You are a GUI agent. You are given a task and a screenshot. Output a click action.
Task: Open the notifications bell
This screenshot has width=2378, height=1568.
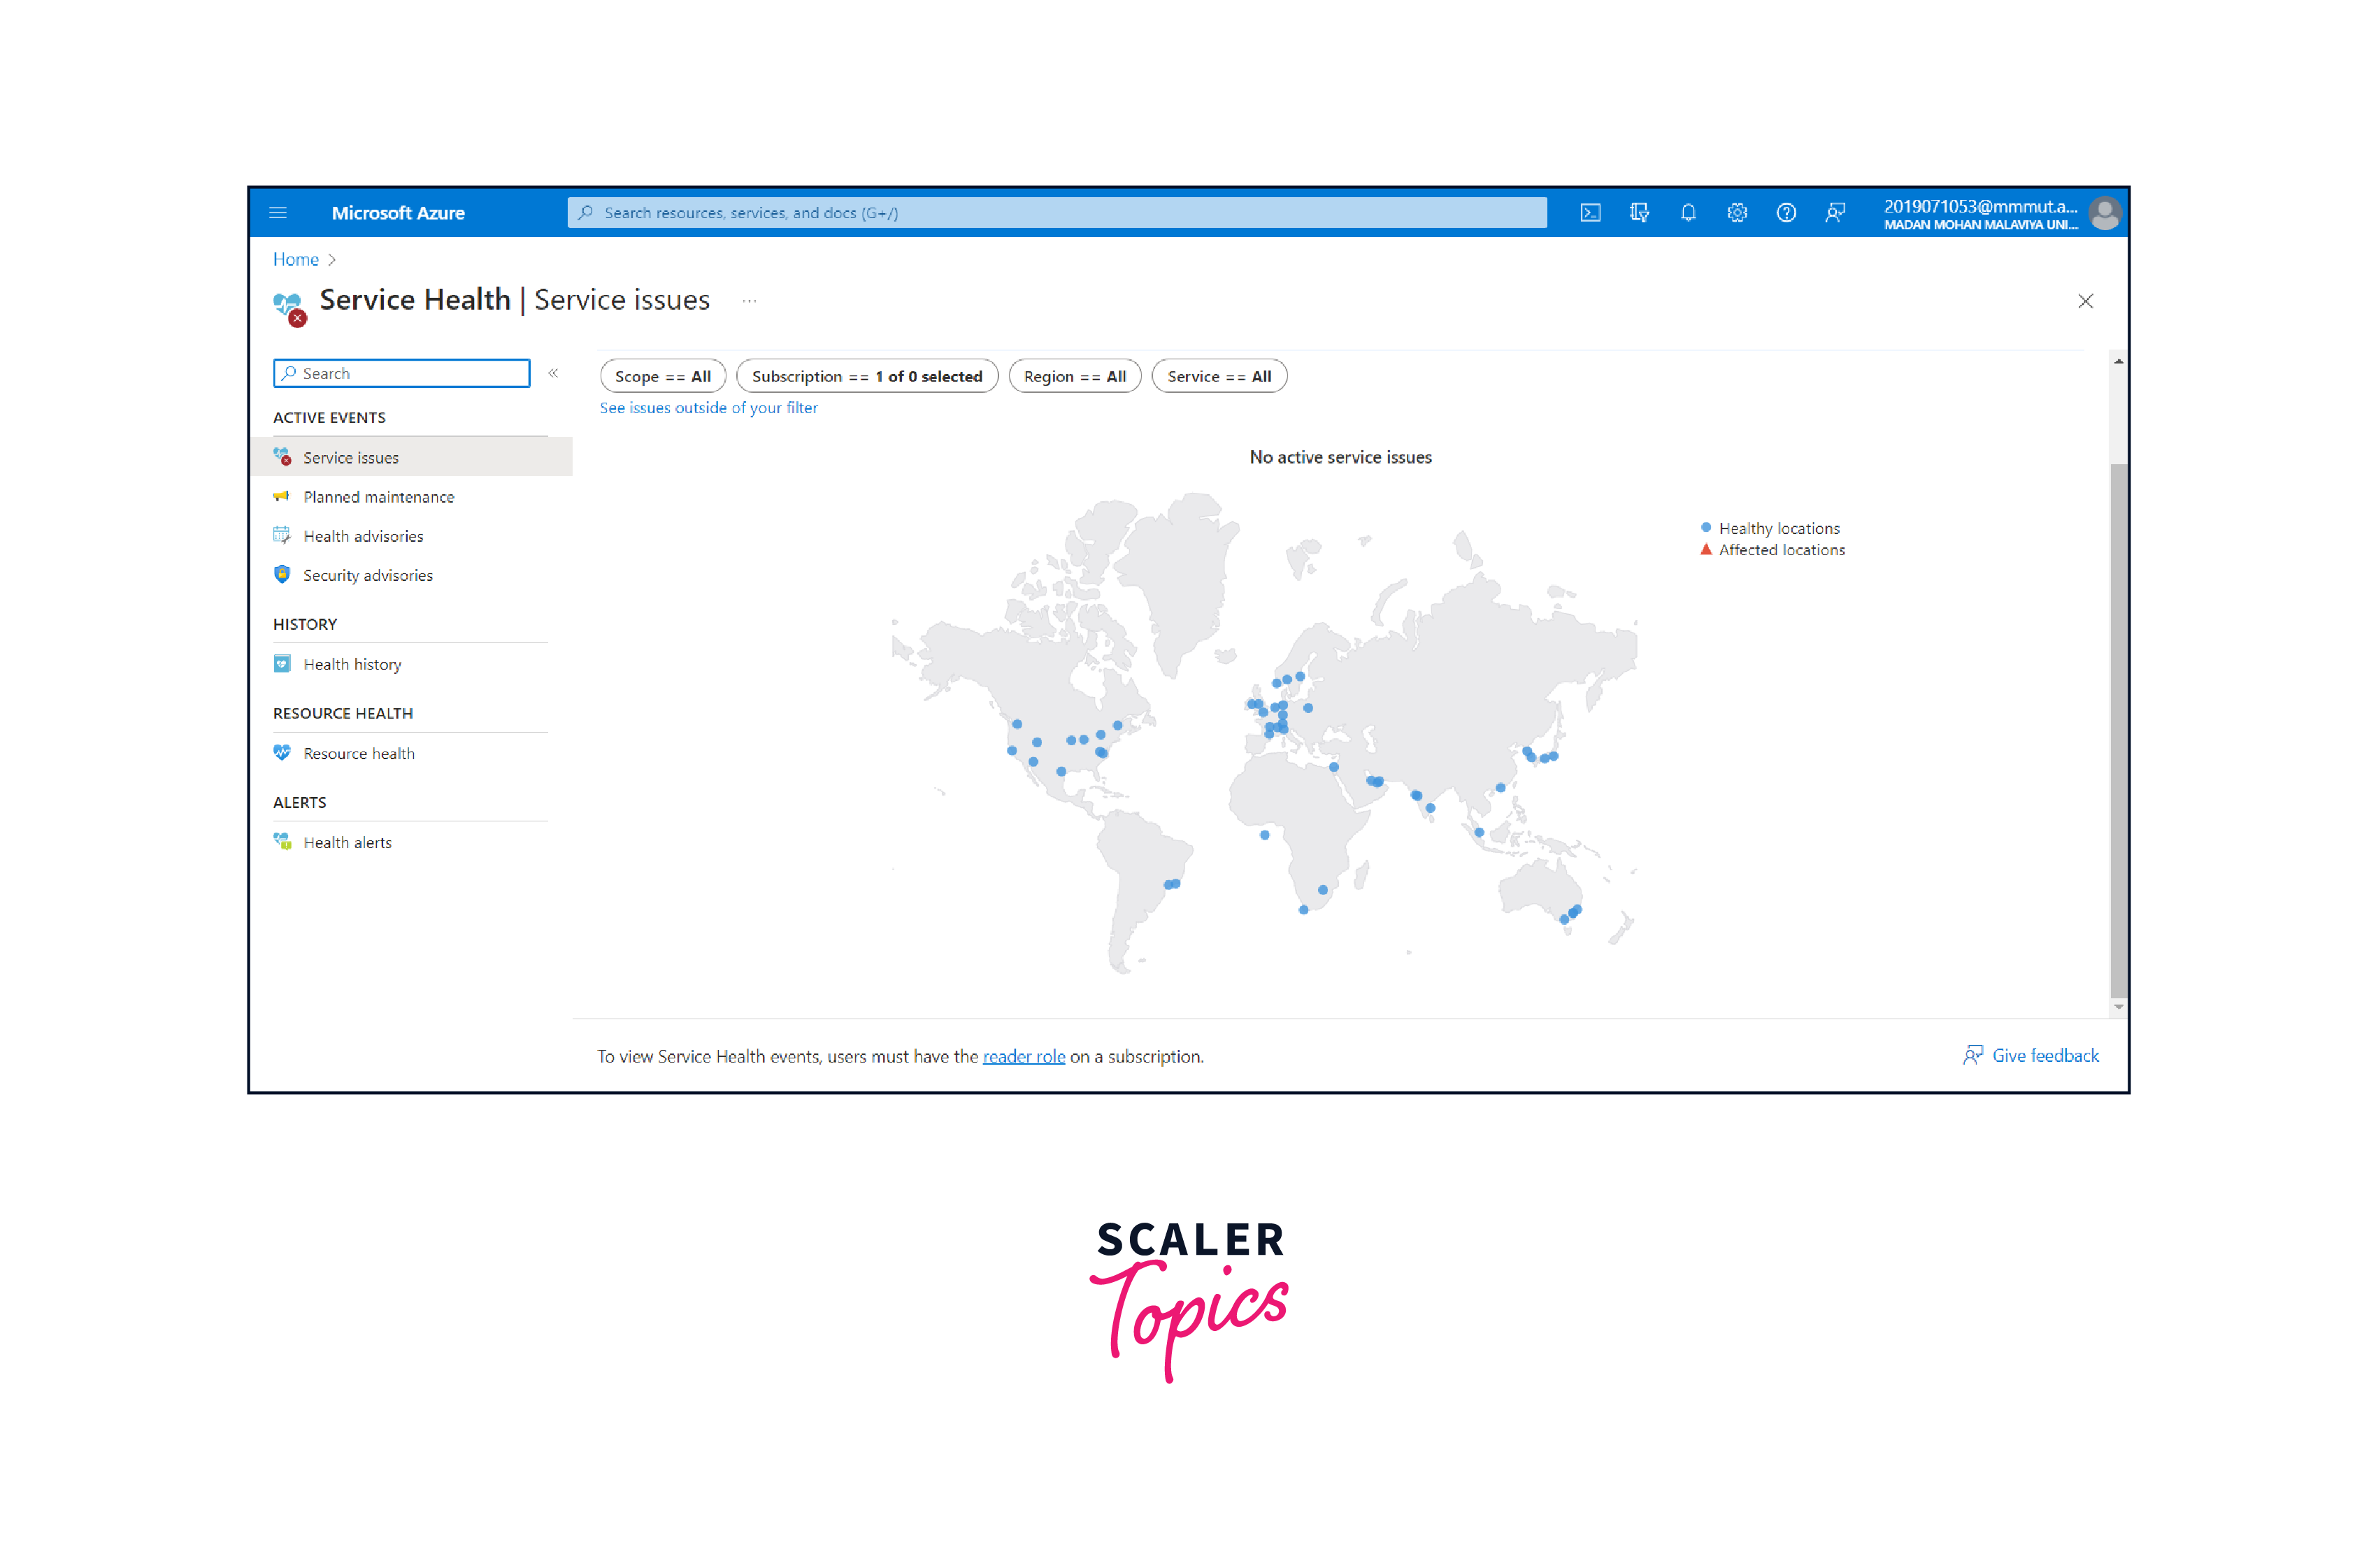[x=1687, y=213]
